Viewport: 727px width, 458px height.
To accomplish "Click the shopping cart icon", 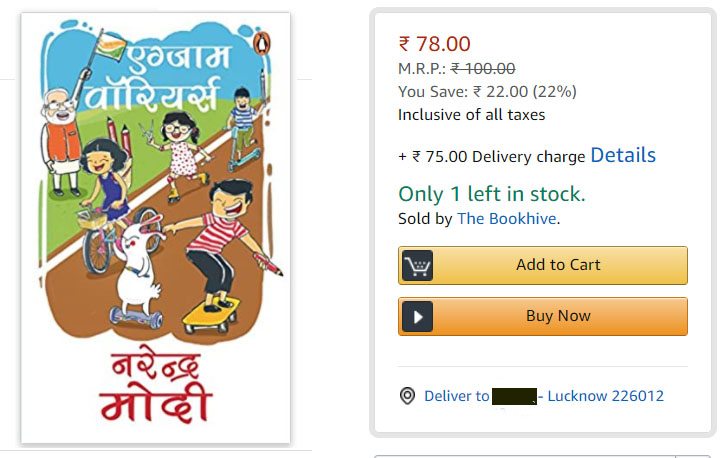I will pos(417,266).
